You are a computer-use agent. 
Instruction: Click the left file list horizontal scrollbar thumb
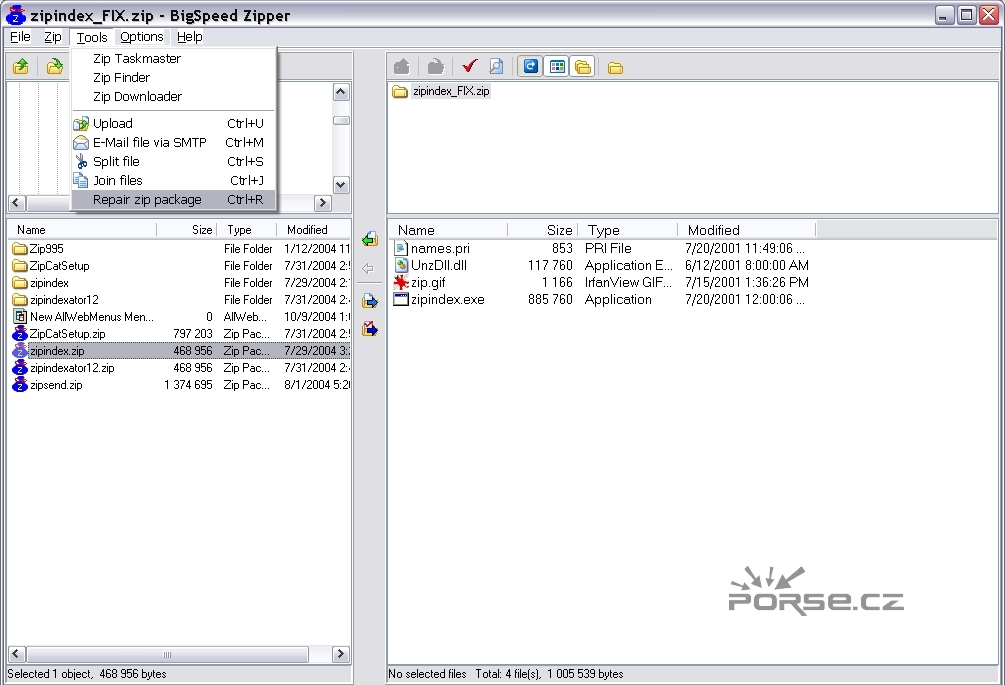pos(167,654)
